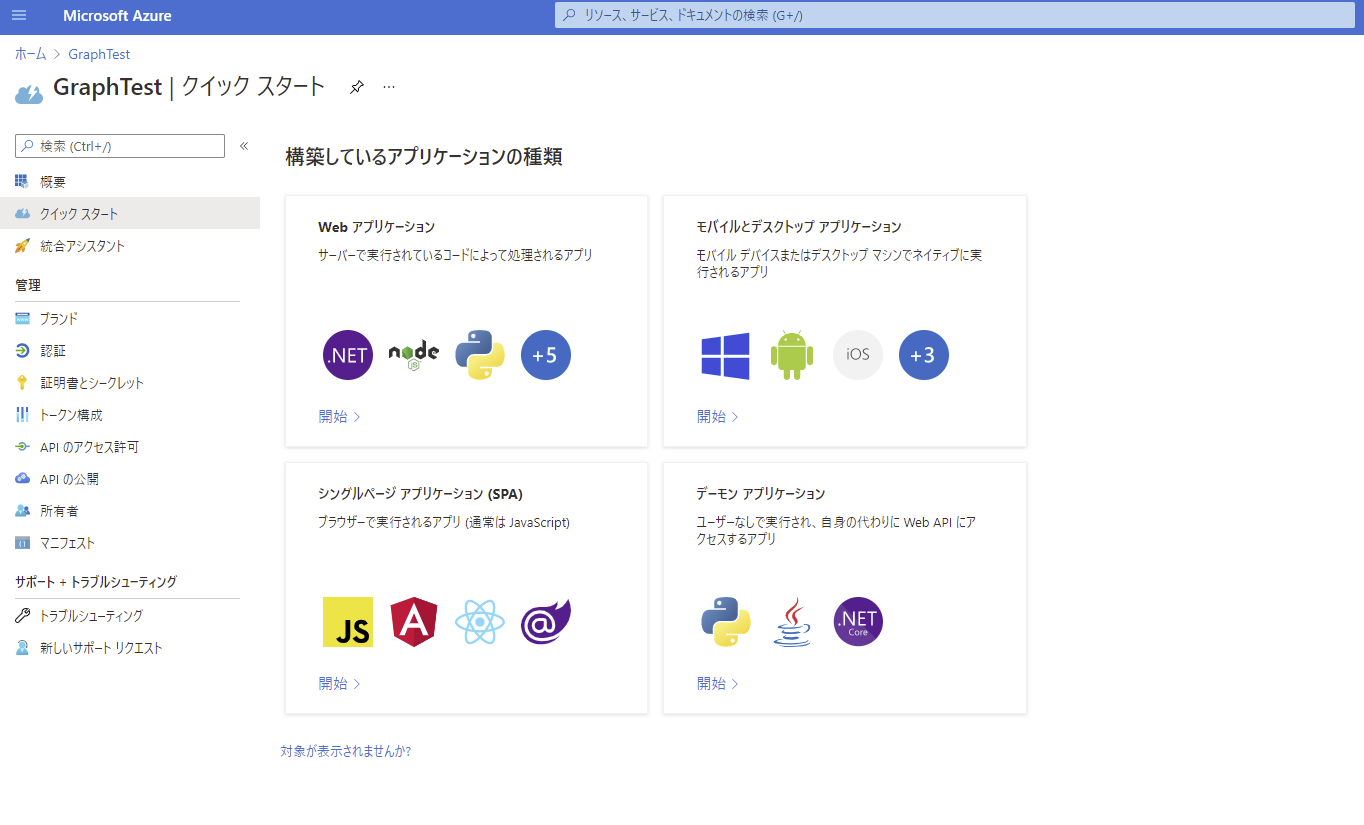
Task: Click the Blazor icon in SPA card
Action: click(x=546, y=622)
